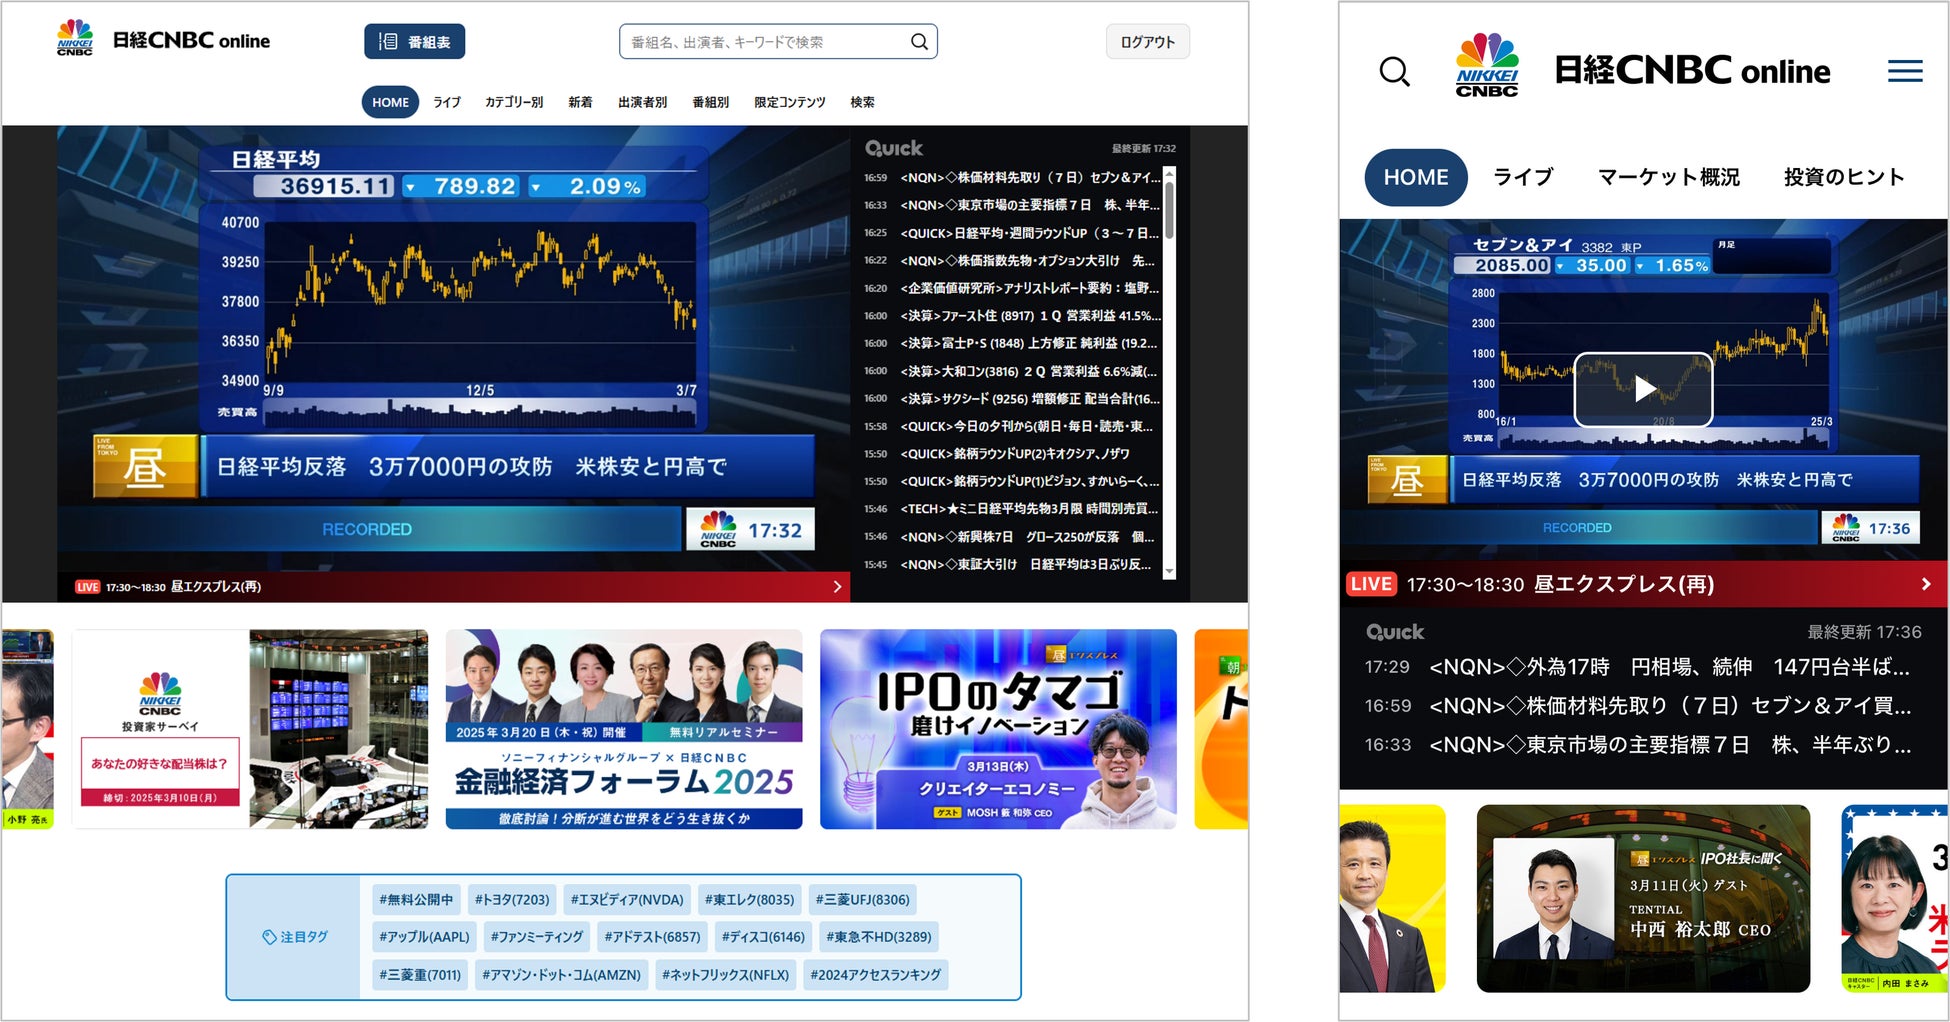Viewport: 1950px width, 1022px height.
Task: Tap the arrow on mobile LIVE 昼エクスプレス bar
Action: coord(1926,584)
